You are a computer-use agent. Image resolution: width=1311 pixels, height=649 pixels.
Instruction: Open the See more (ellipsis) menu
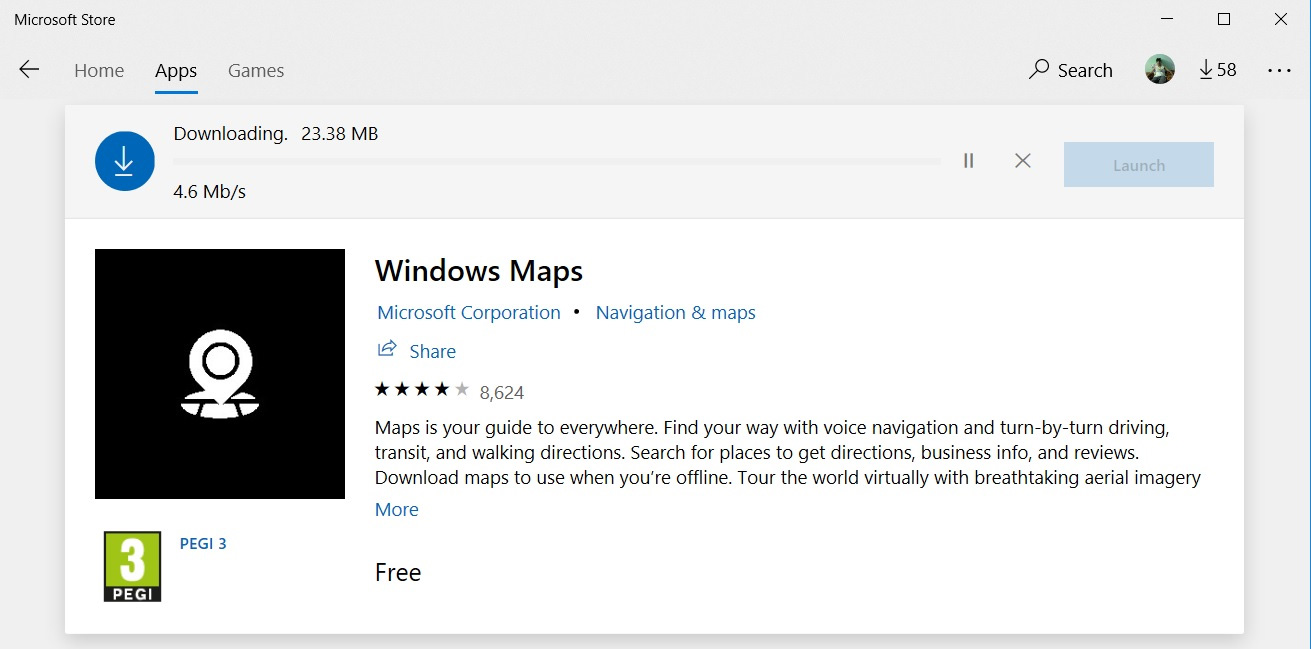[1281, 69]
